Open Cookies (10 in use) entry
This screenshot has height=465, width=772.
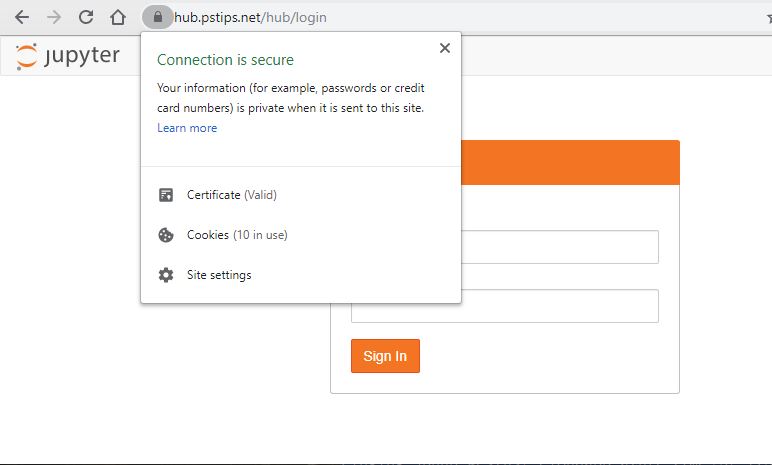point(237,235)
